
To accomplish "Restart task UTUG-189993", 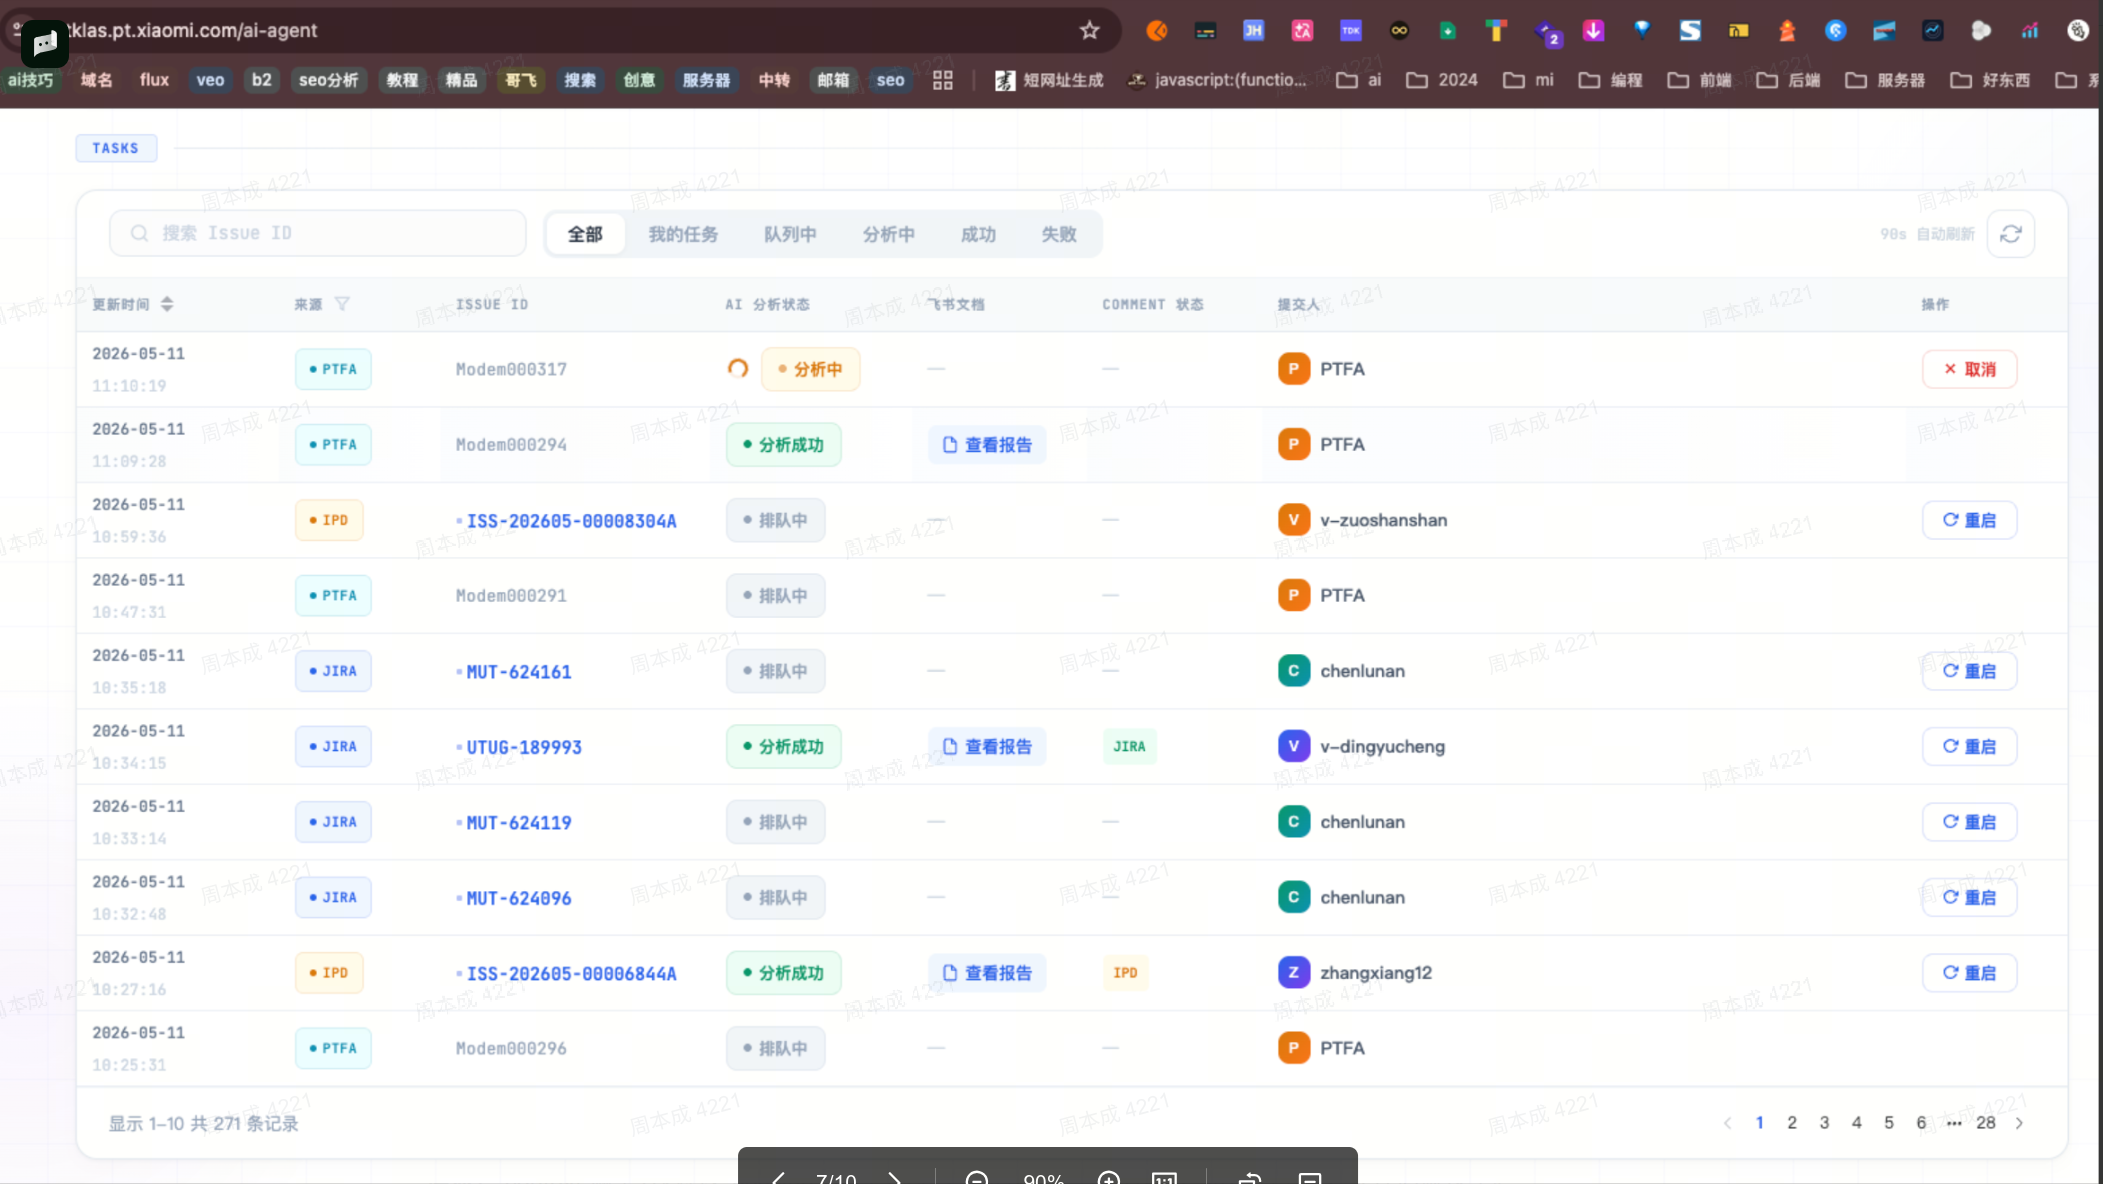I will point(1969,747).
